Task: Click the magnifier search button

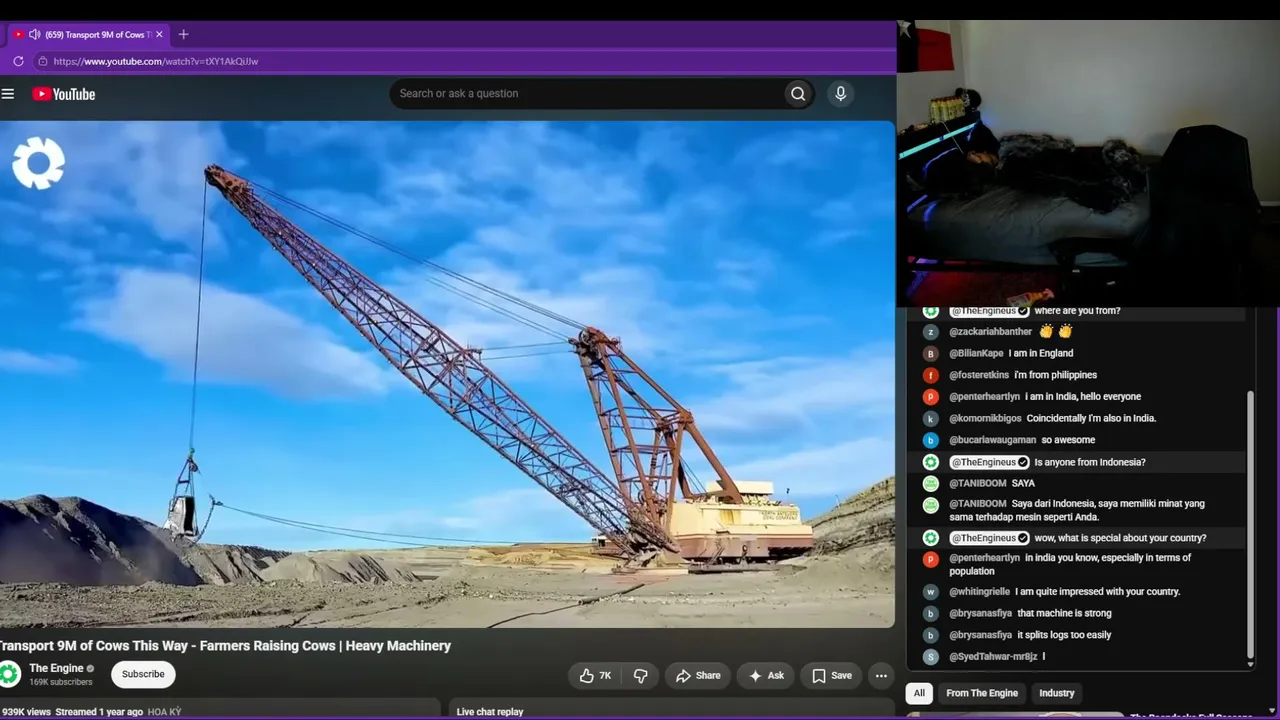Action: click(798, 94)
